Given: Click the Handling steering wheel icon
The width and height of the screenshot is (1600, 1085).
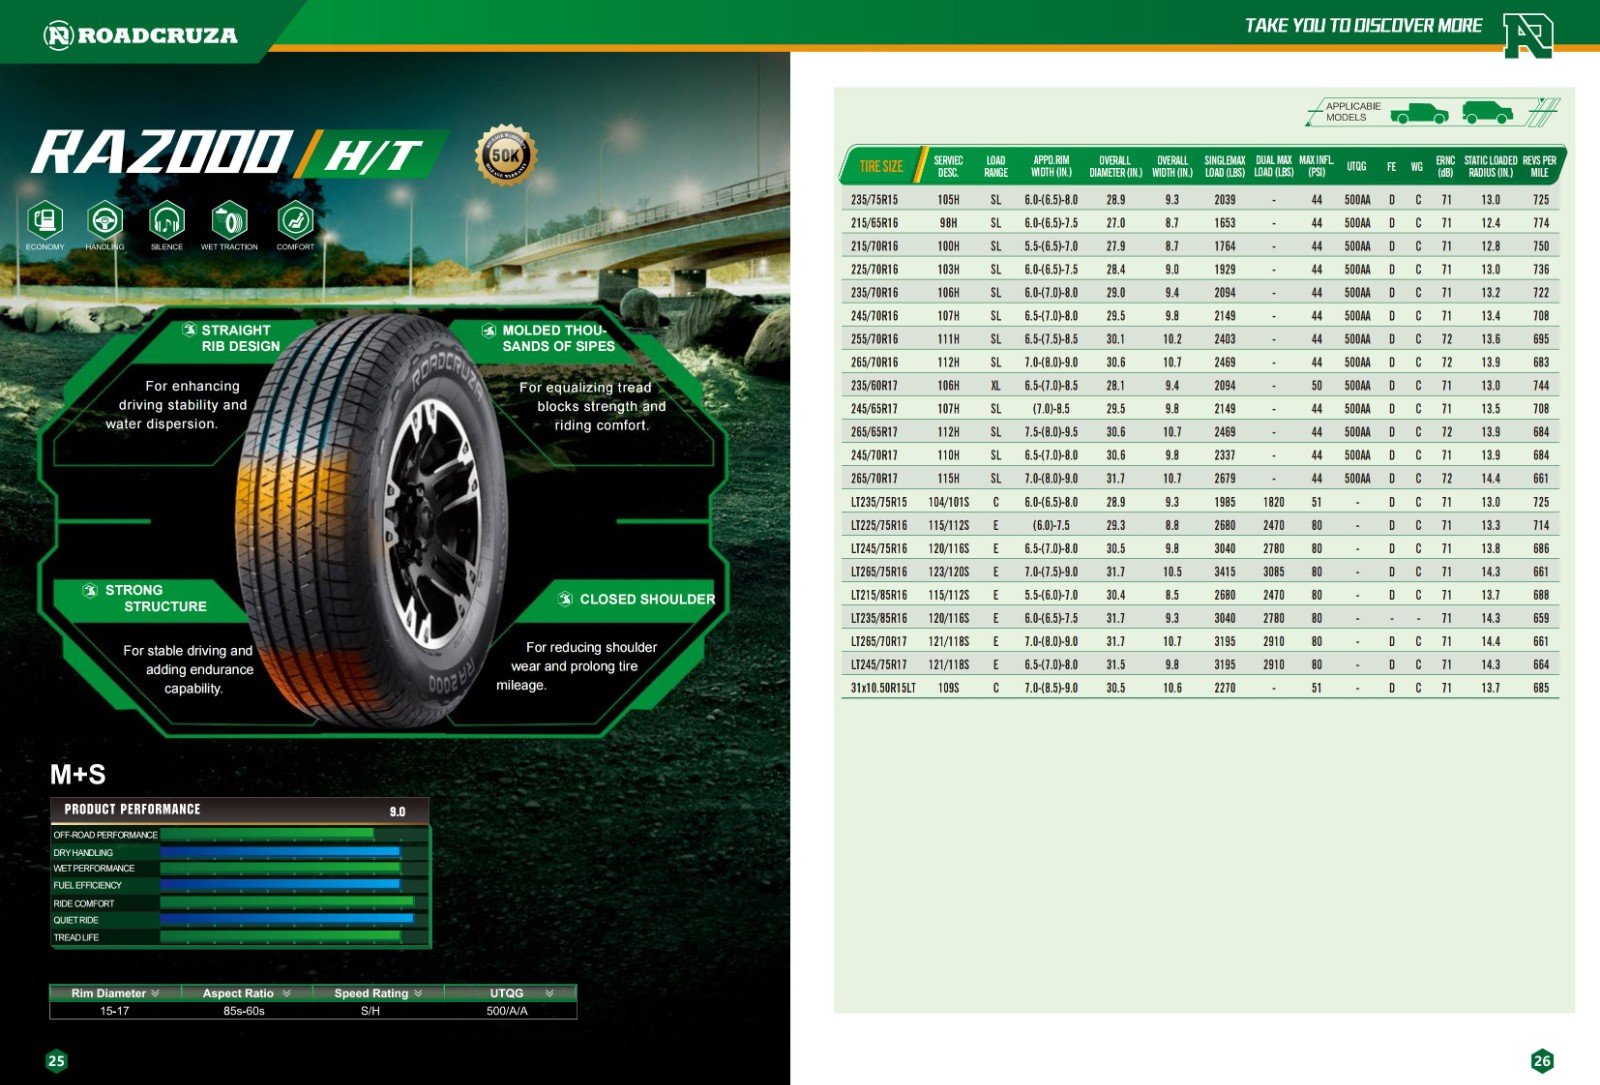Looking at the screenshot, I should tap(105, 219).
